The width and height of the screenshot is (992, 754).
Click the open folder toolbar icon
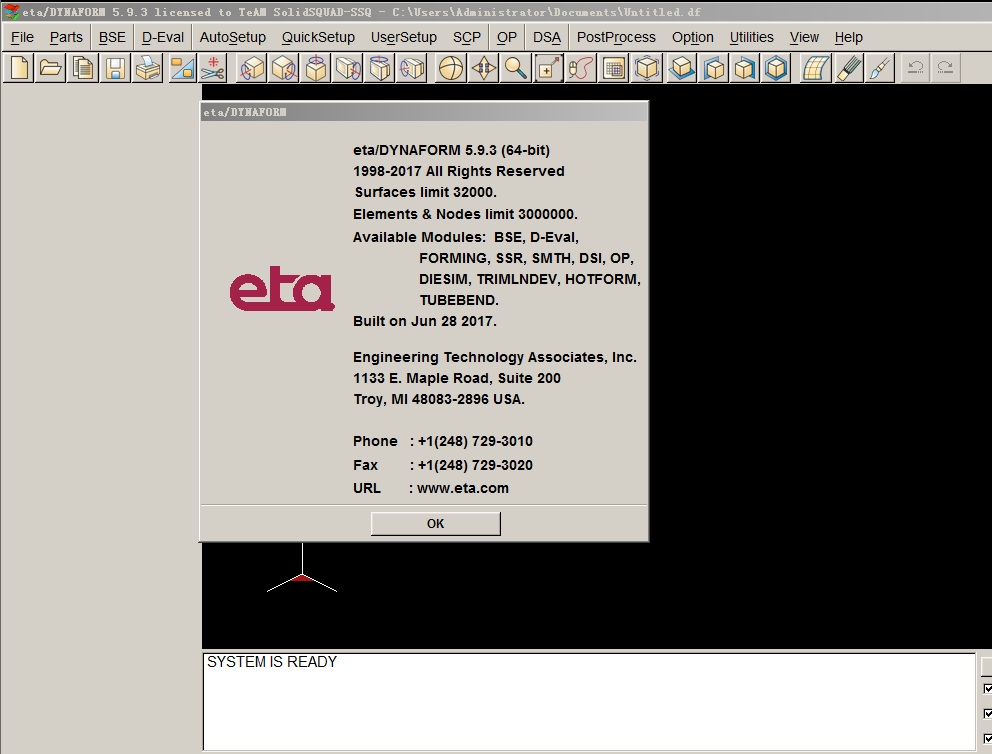click(51, 68)
